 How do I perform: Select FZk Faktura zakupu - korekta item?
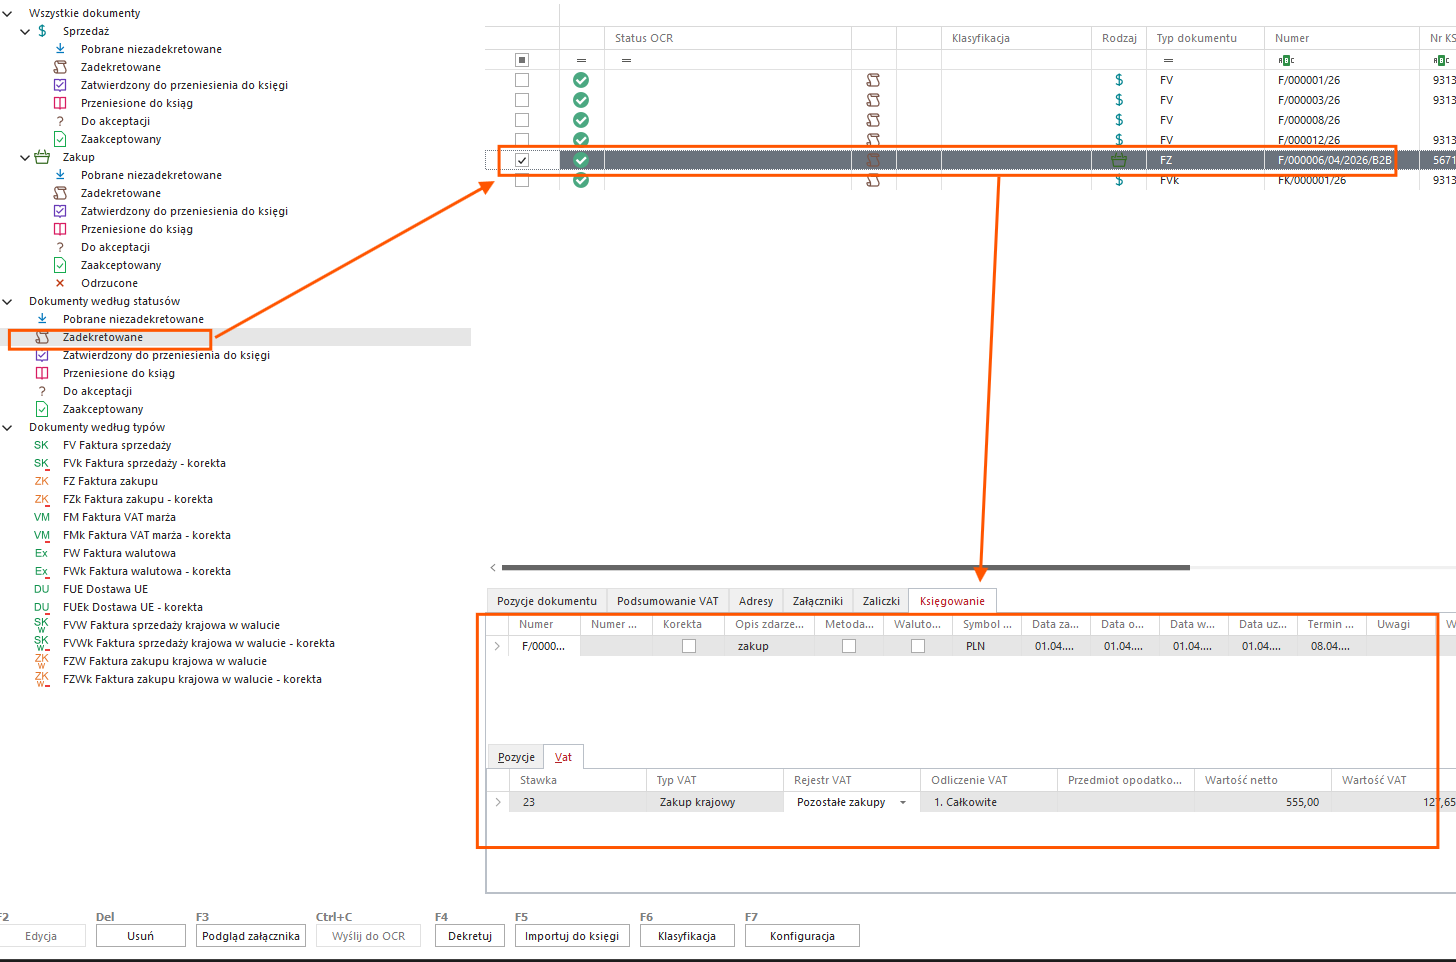pos(137,499)
